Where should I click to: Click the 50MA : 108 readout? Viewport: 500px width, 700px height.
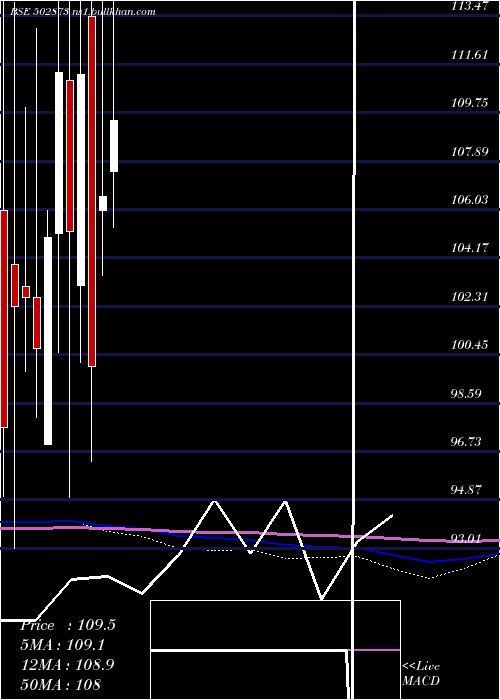(61, 684)
